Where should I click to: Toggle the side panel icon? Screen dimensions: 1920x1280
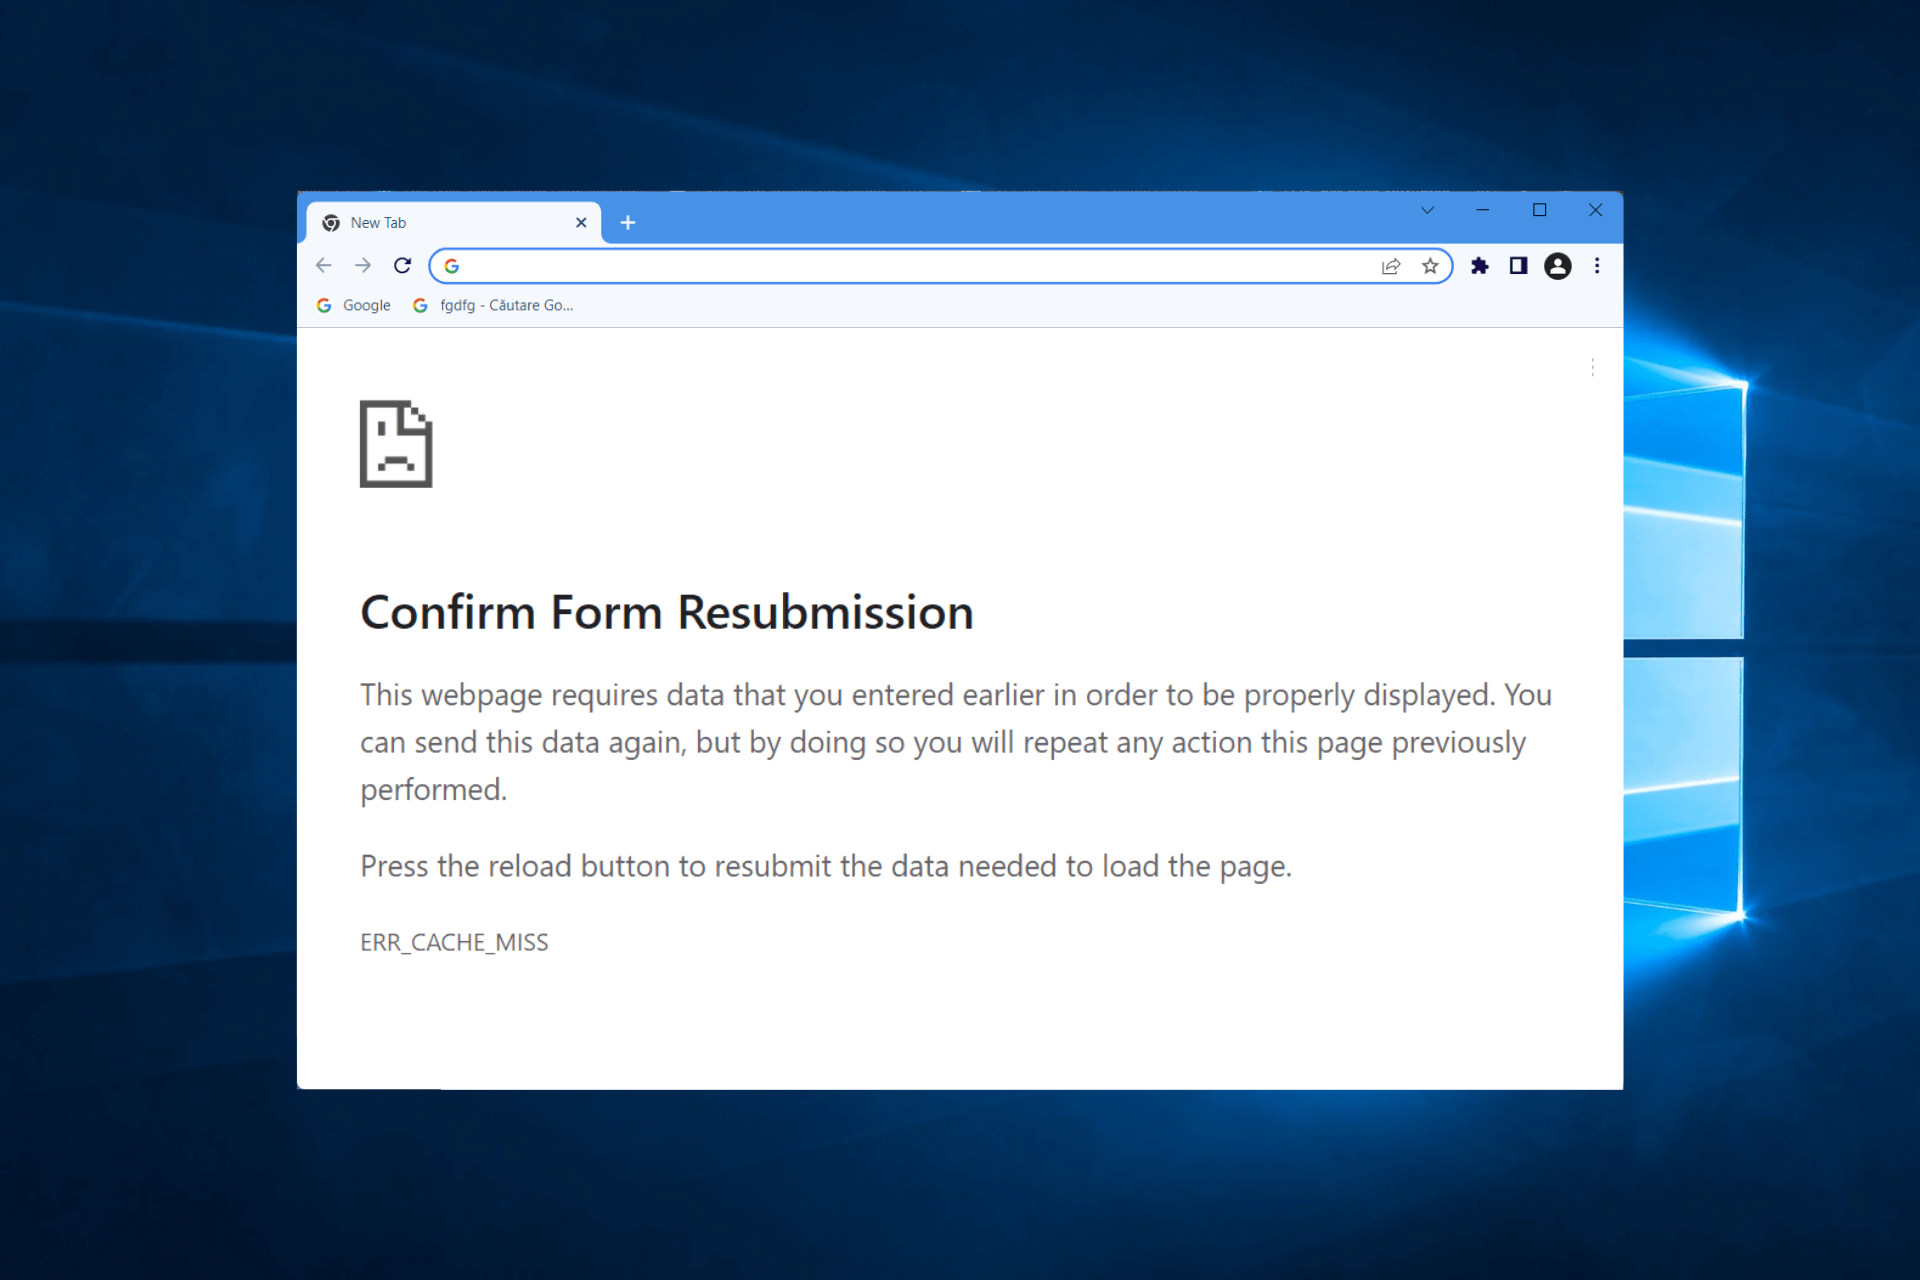(x=1518, y=266)
